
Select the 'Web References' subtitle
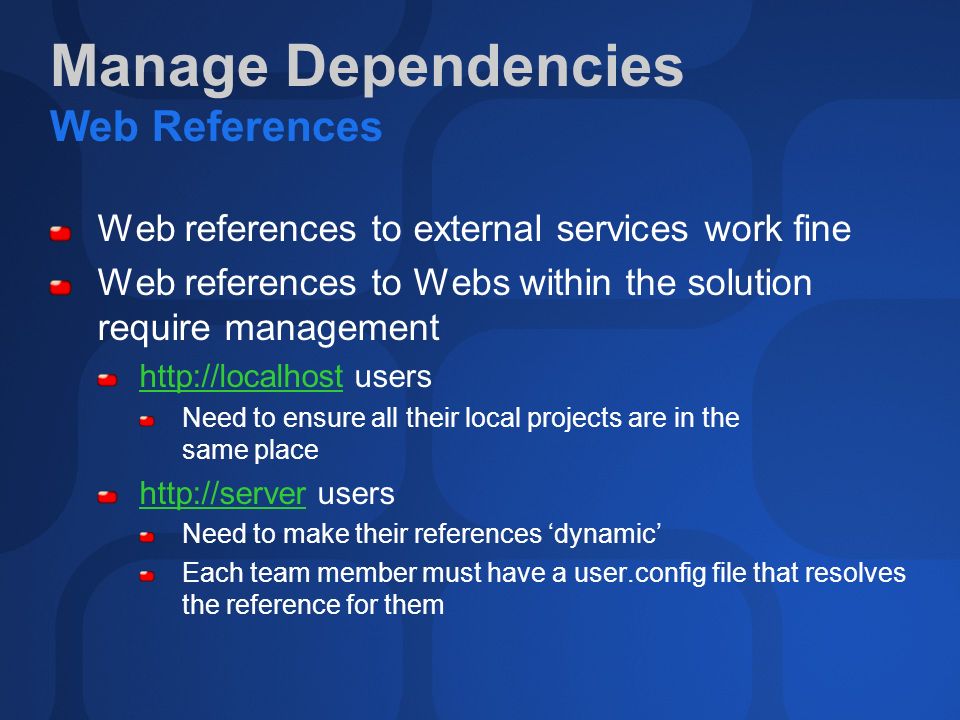click(217, 126)
